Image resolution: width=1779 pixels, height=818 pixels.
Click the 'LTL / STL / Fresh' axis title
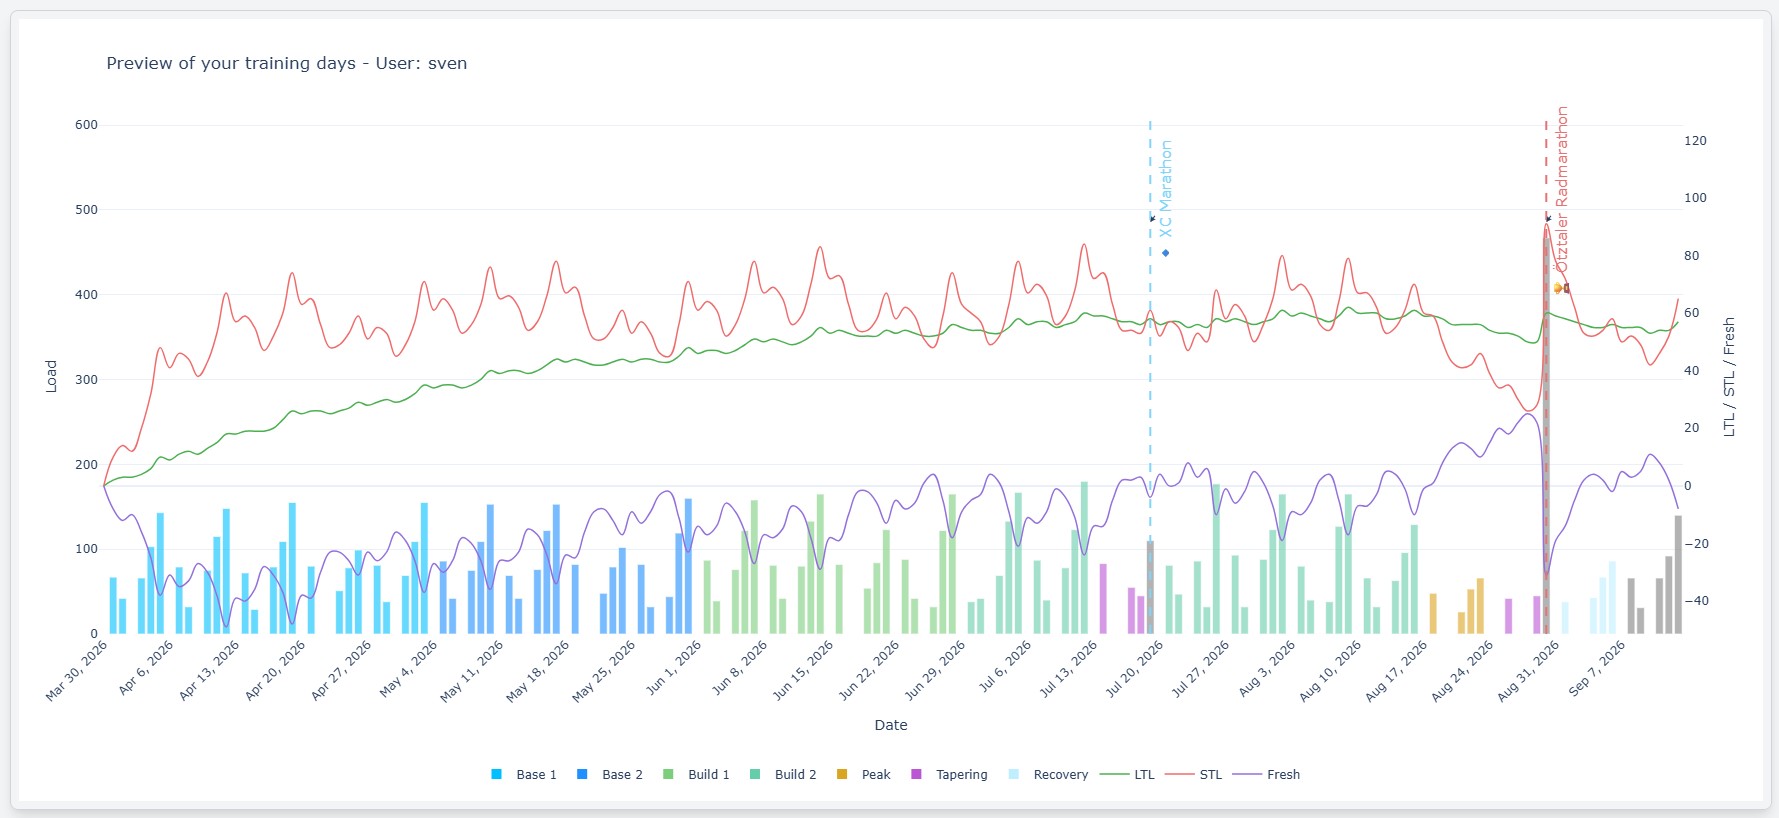(1729, 377)
